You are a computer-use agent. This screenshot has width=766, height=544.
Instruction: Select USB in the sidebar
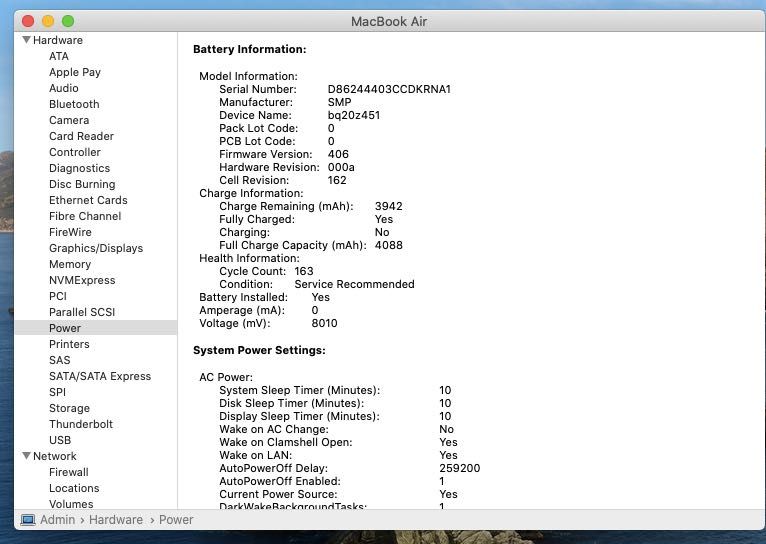[x=60, y=440]
